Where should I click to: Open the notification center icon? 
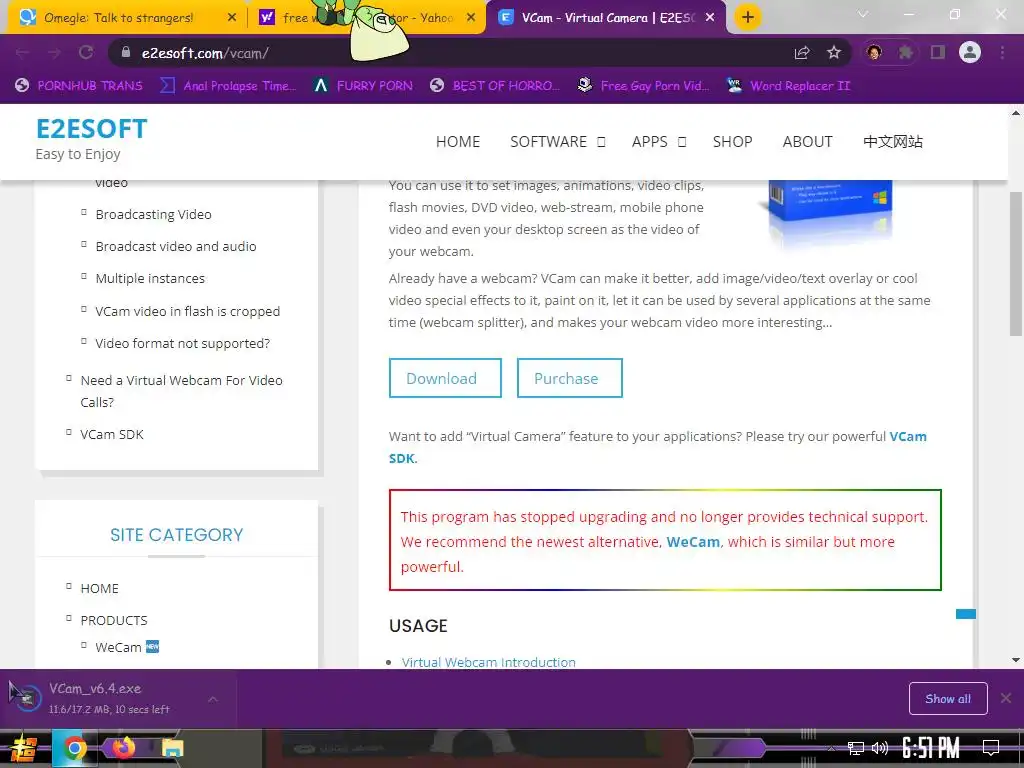pyautogui.click(x=991, y=748)
